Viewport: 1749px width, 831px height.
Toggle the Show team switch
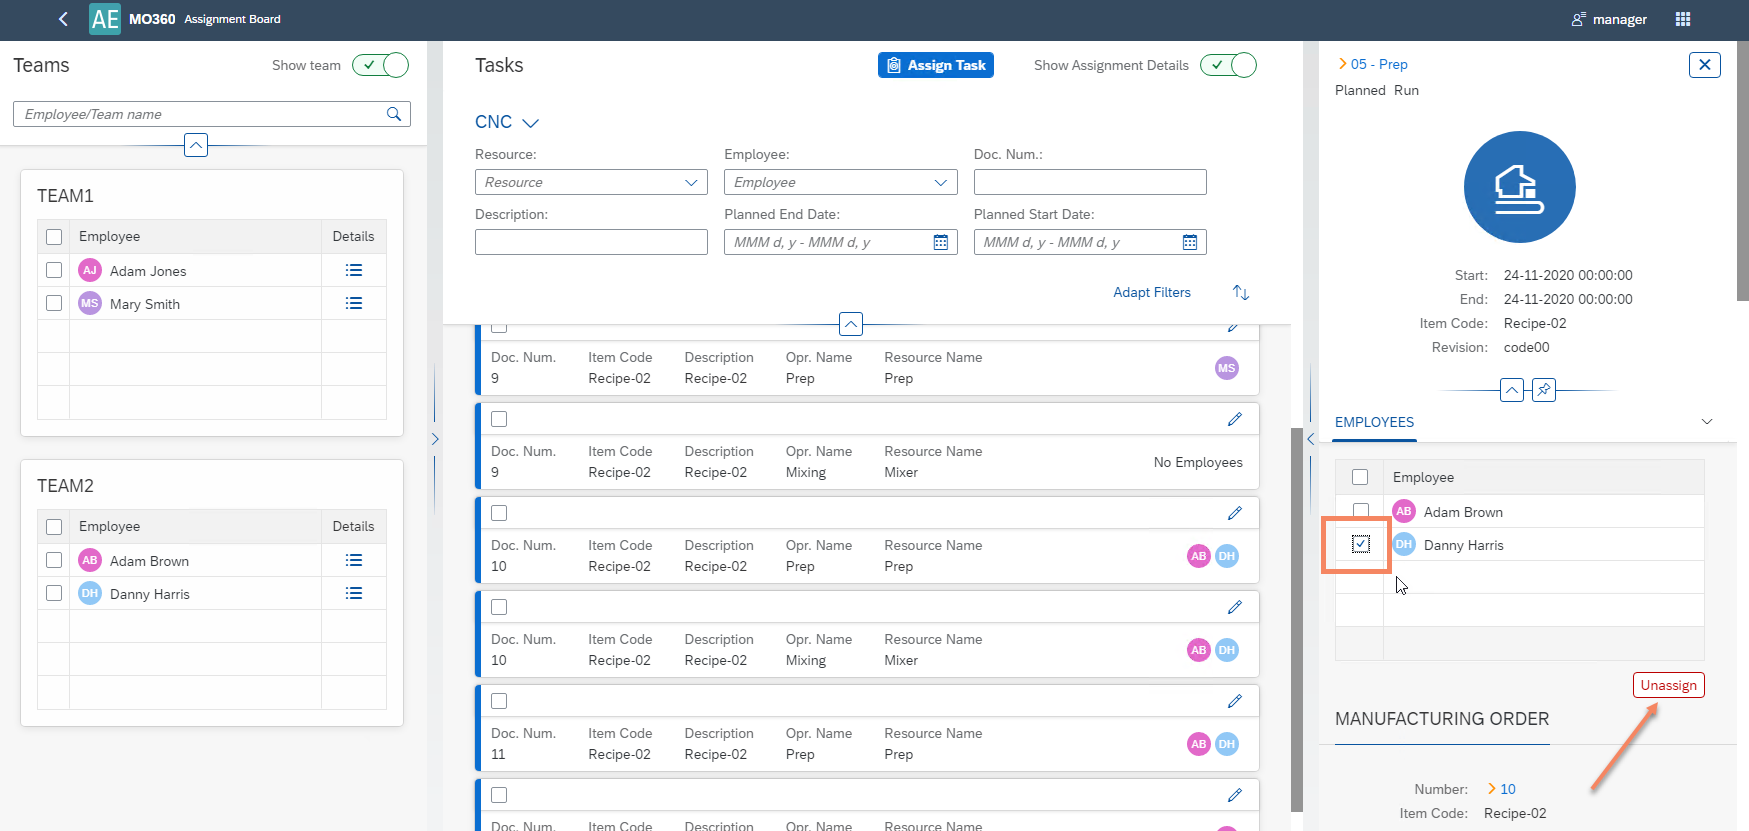coord(380,65)
